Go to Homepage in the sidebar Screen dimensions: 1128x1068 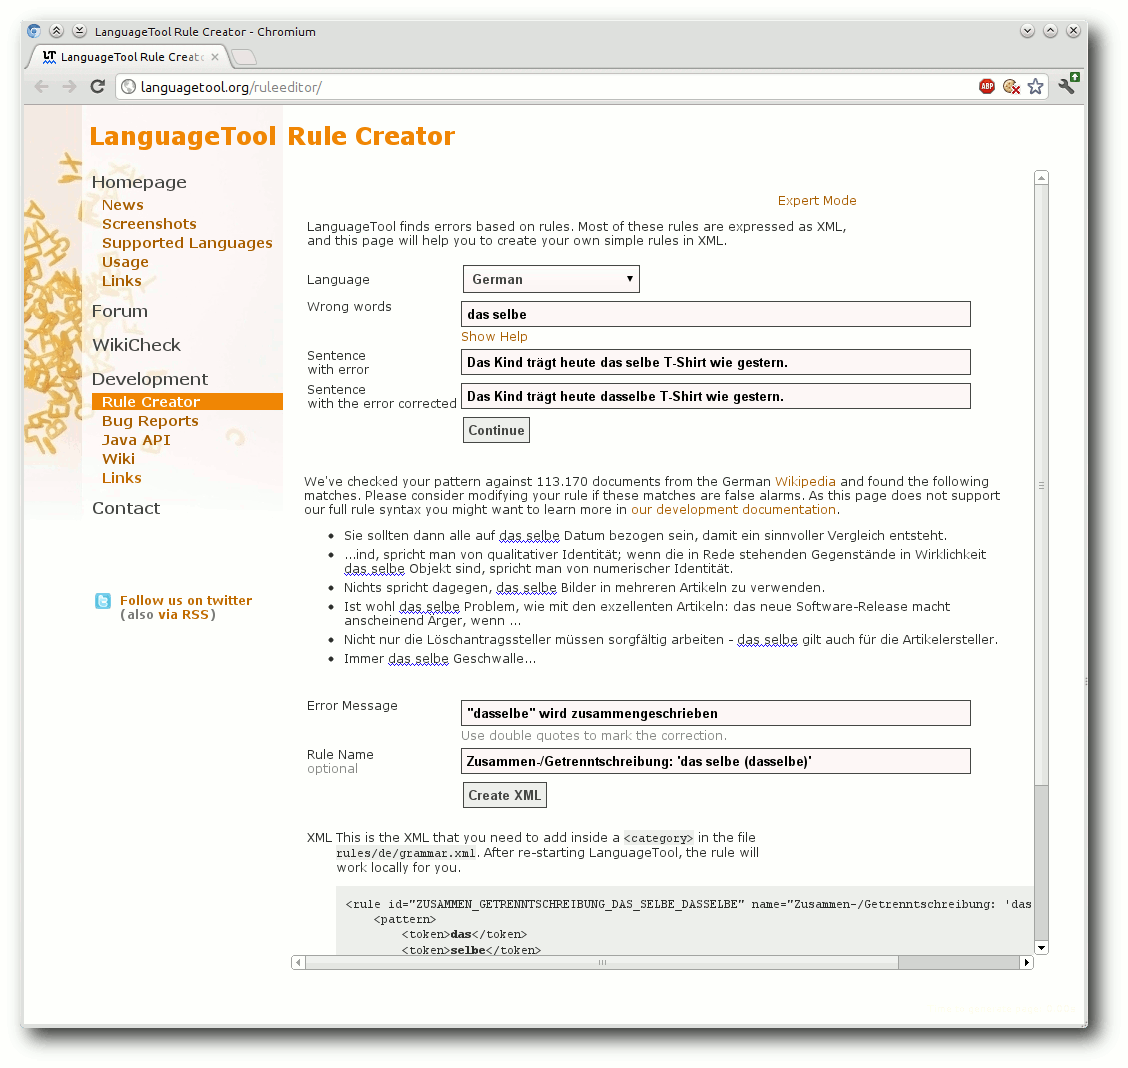pos(139,182)
